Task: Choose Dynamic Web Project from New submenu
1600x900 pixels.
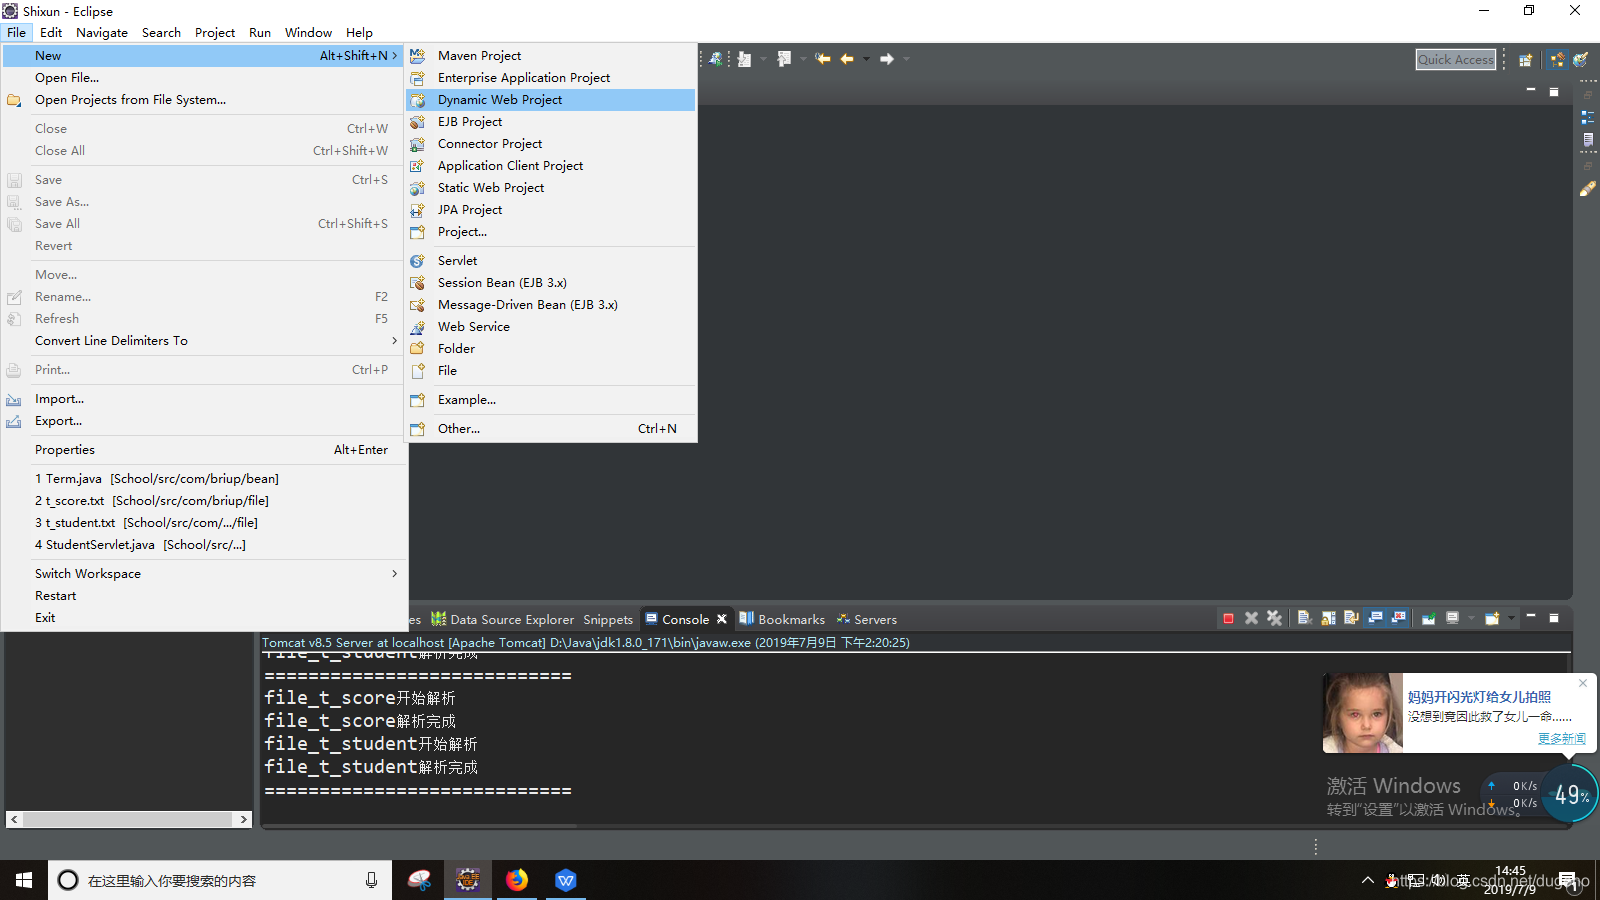Action: point(550,100)
